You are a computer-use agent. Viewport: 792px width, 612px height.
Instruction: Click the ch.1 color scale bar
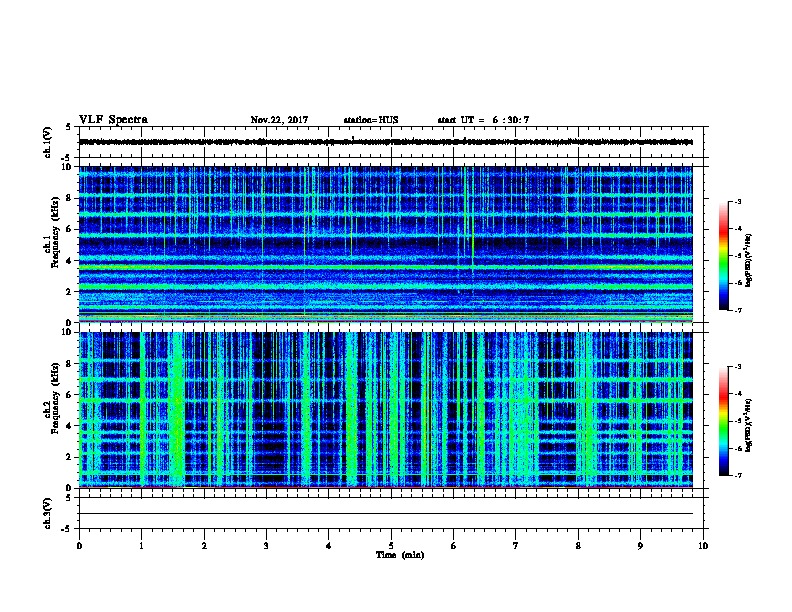[x=723, y=256]
